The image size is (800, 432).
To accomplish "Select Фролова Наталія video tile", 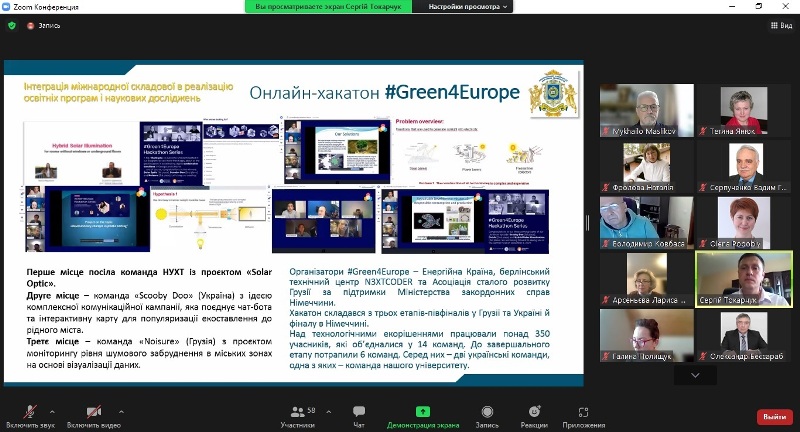I will click(647, 167).
